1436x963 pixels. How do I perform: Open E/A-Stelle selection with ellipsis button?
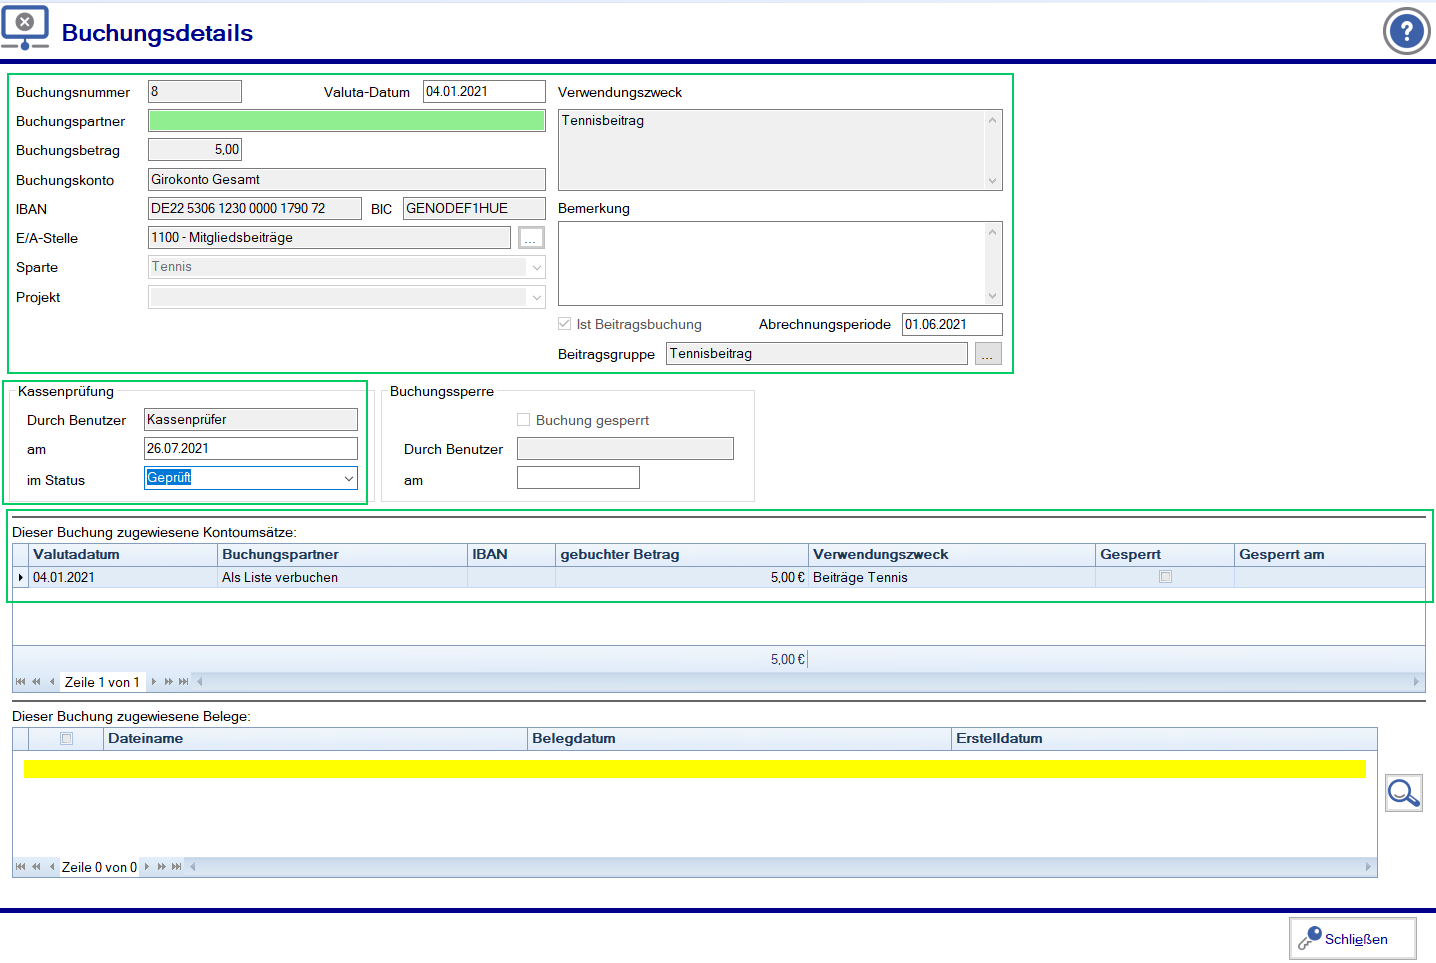coord(531,238)
